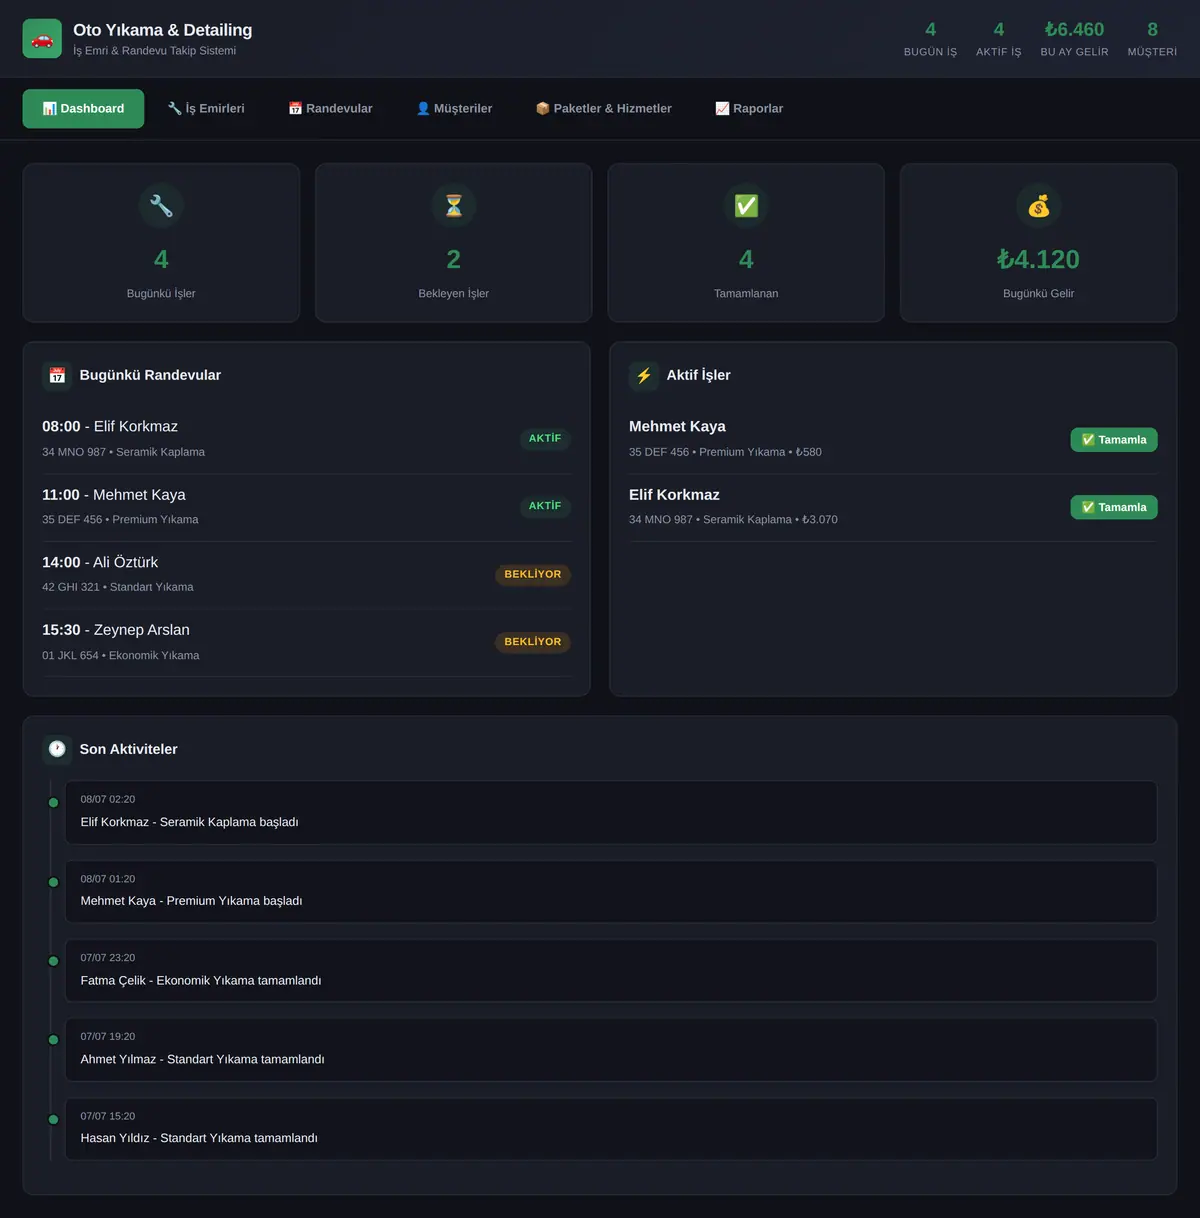This screenshot has width=1200, height=1218.
Task: Complete Mehmet Kaya's job with Tamamla
Action: (1114, 440)
